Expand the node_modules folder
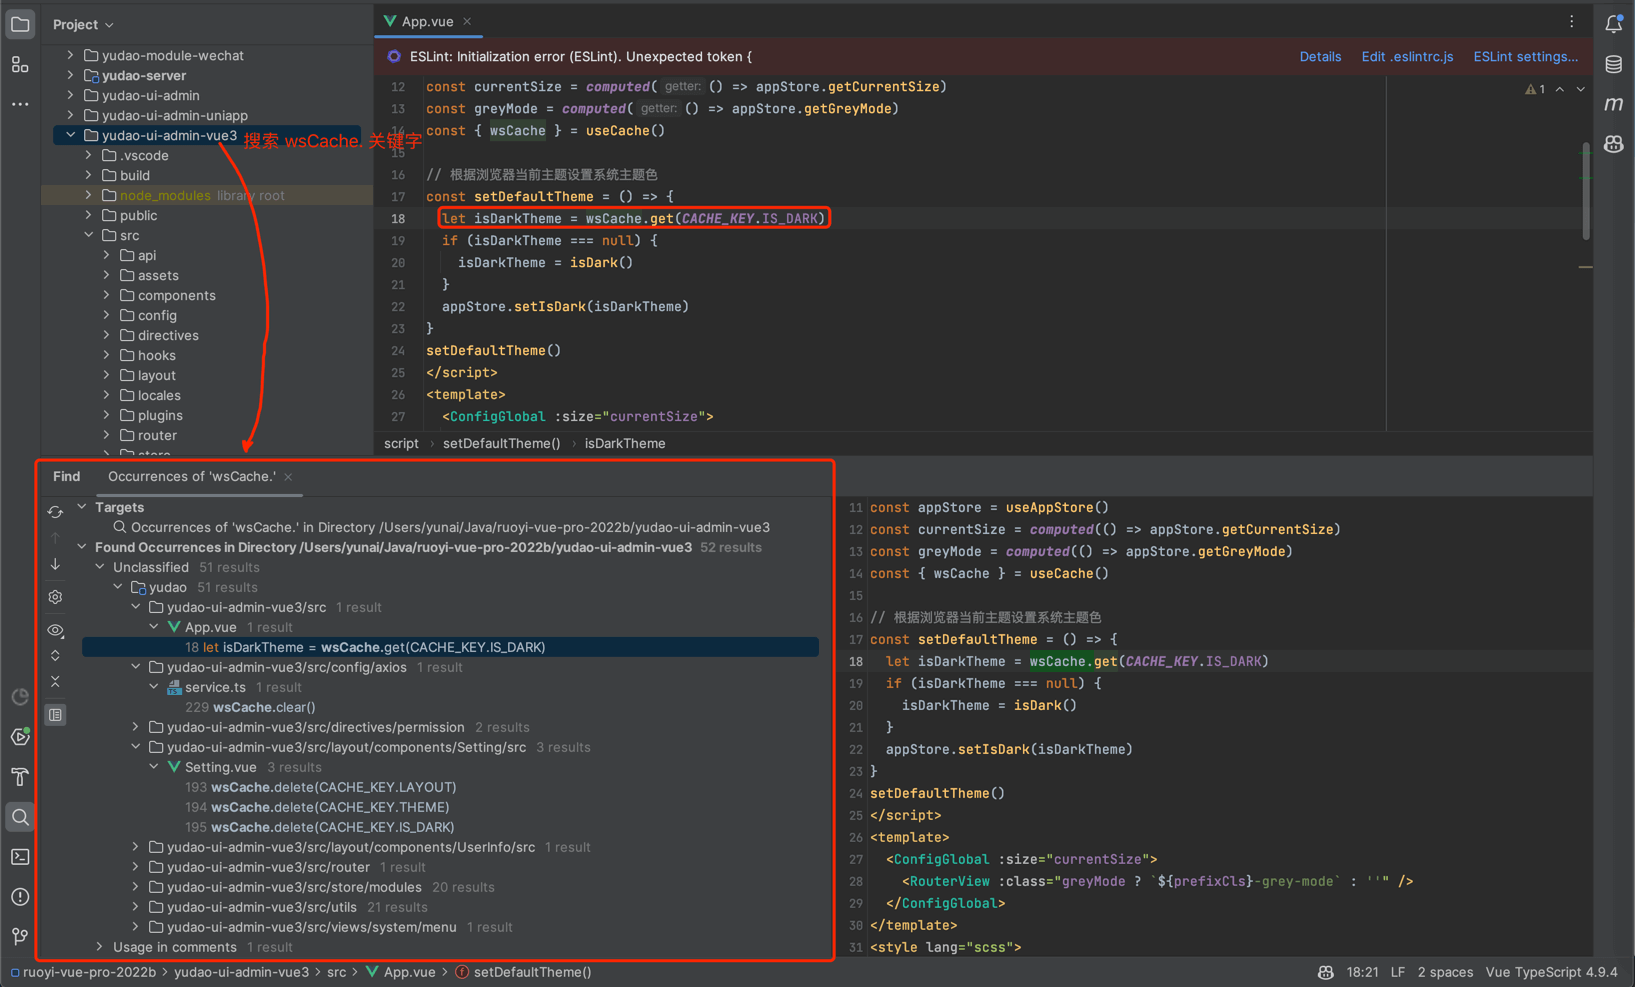 [89, 195]
